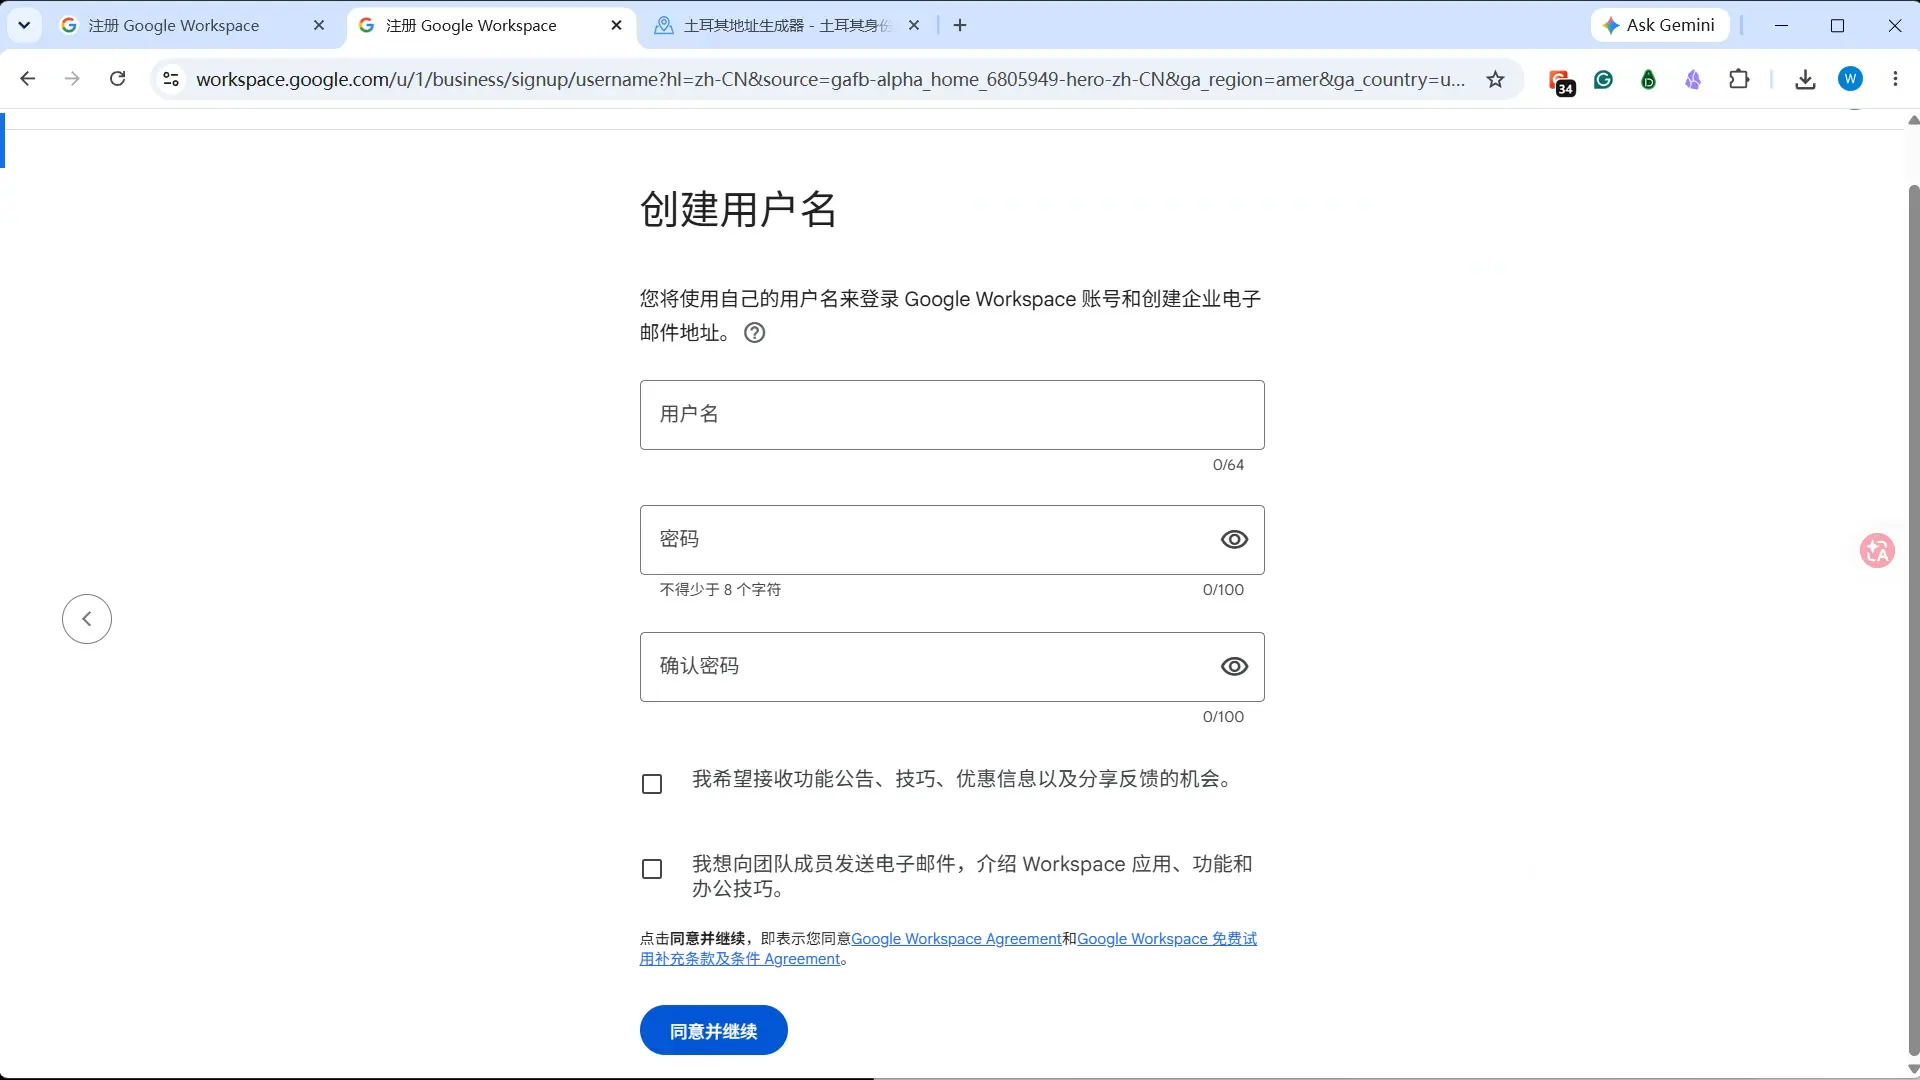Show password in the 确认密码 field
This screenshot has height=1080, width=1920.
pyautogui.click(x=1234, y=667)
